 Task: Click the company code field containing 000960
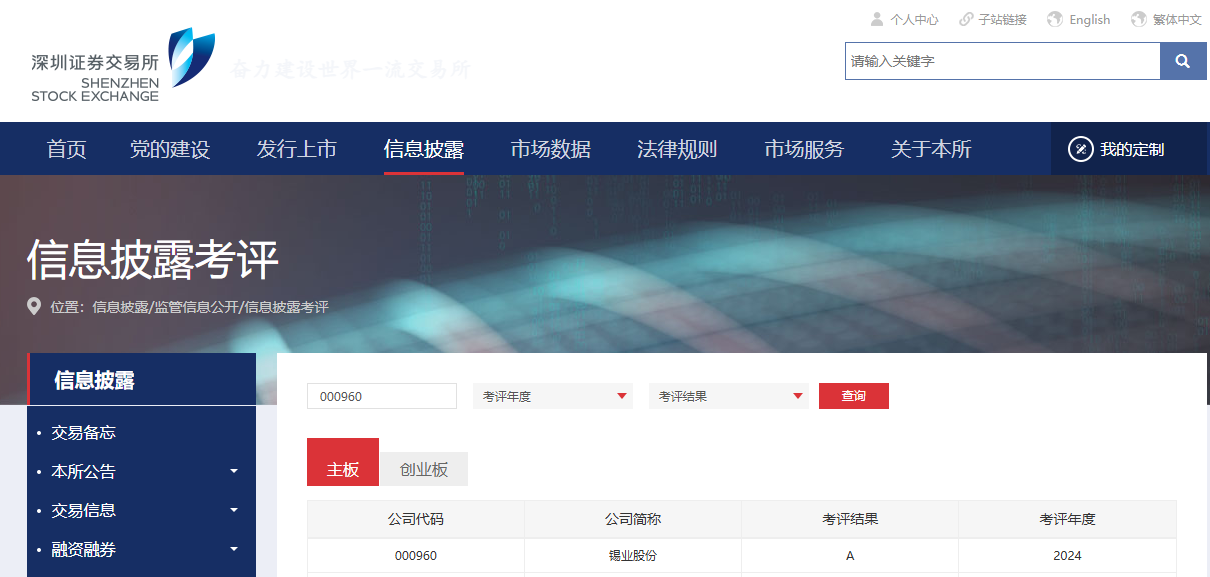[381, 396]
